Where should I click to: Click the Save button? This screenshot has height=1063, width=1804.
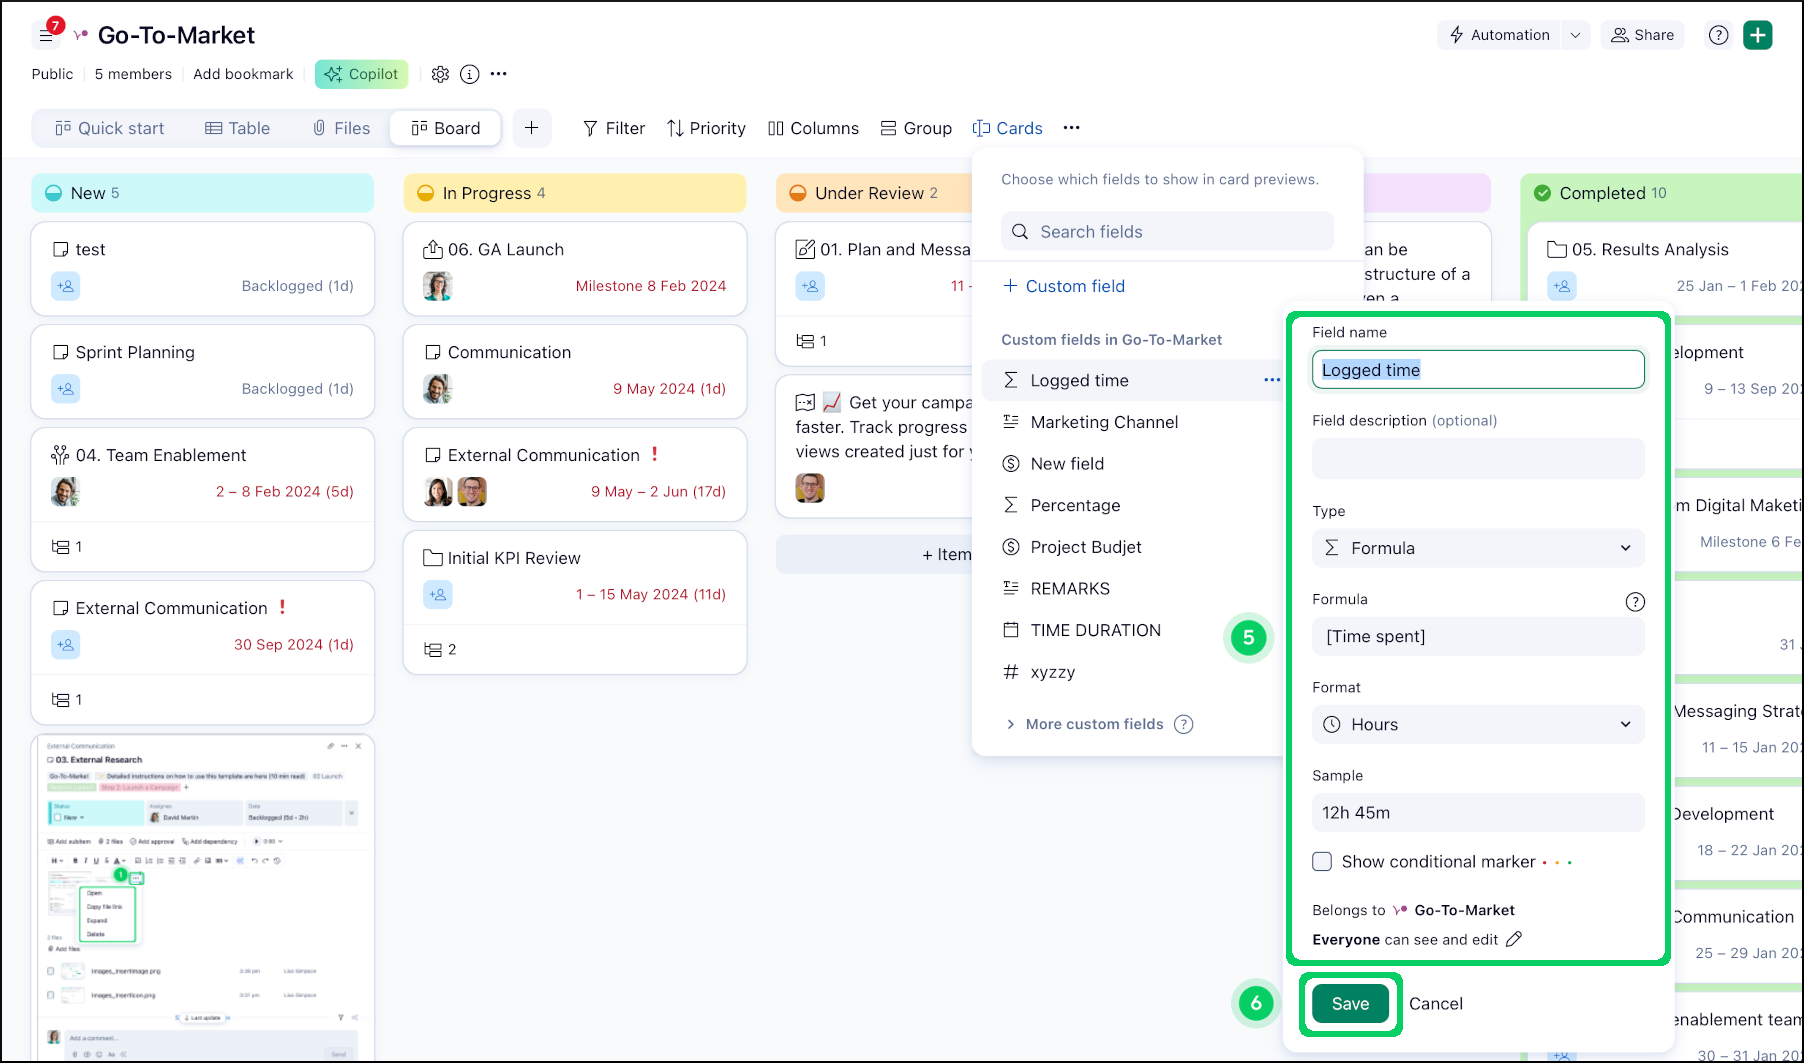click(x=1349, y=1003)
